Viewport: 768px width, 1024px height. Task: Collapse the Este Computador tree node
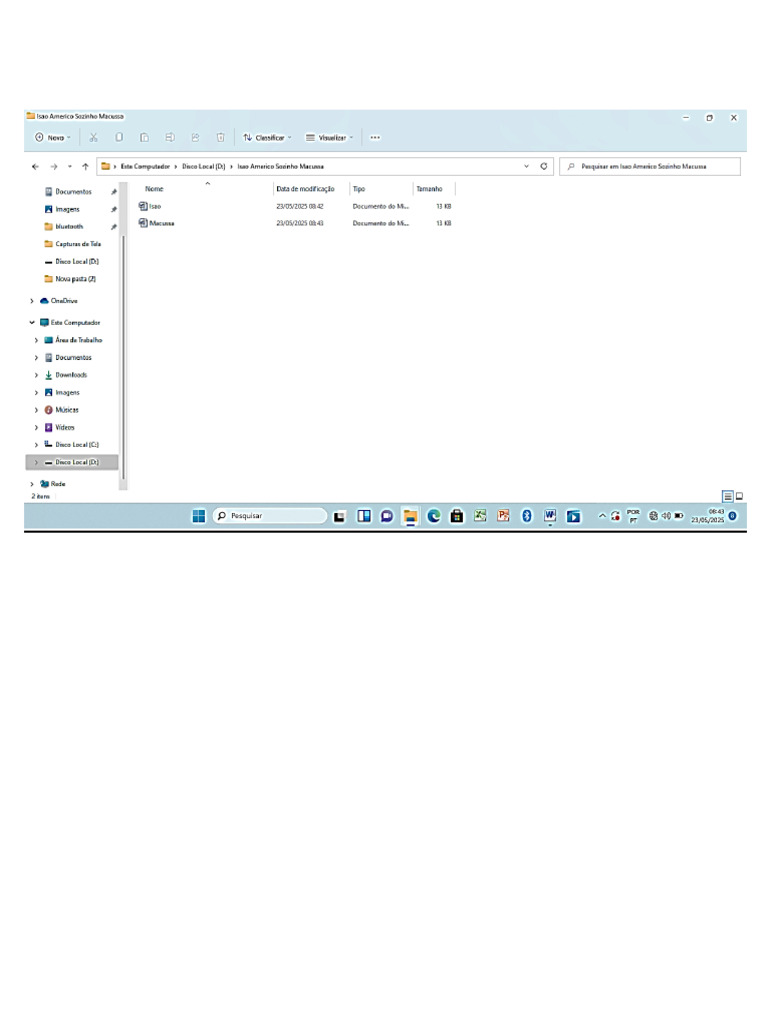[32, 323]
